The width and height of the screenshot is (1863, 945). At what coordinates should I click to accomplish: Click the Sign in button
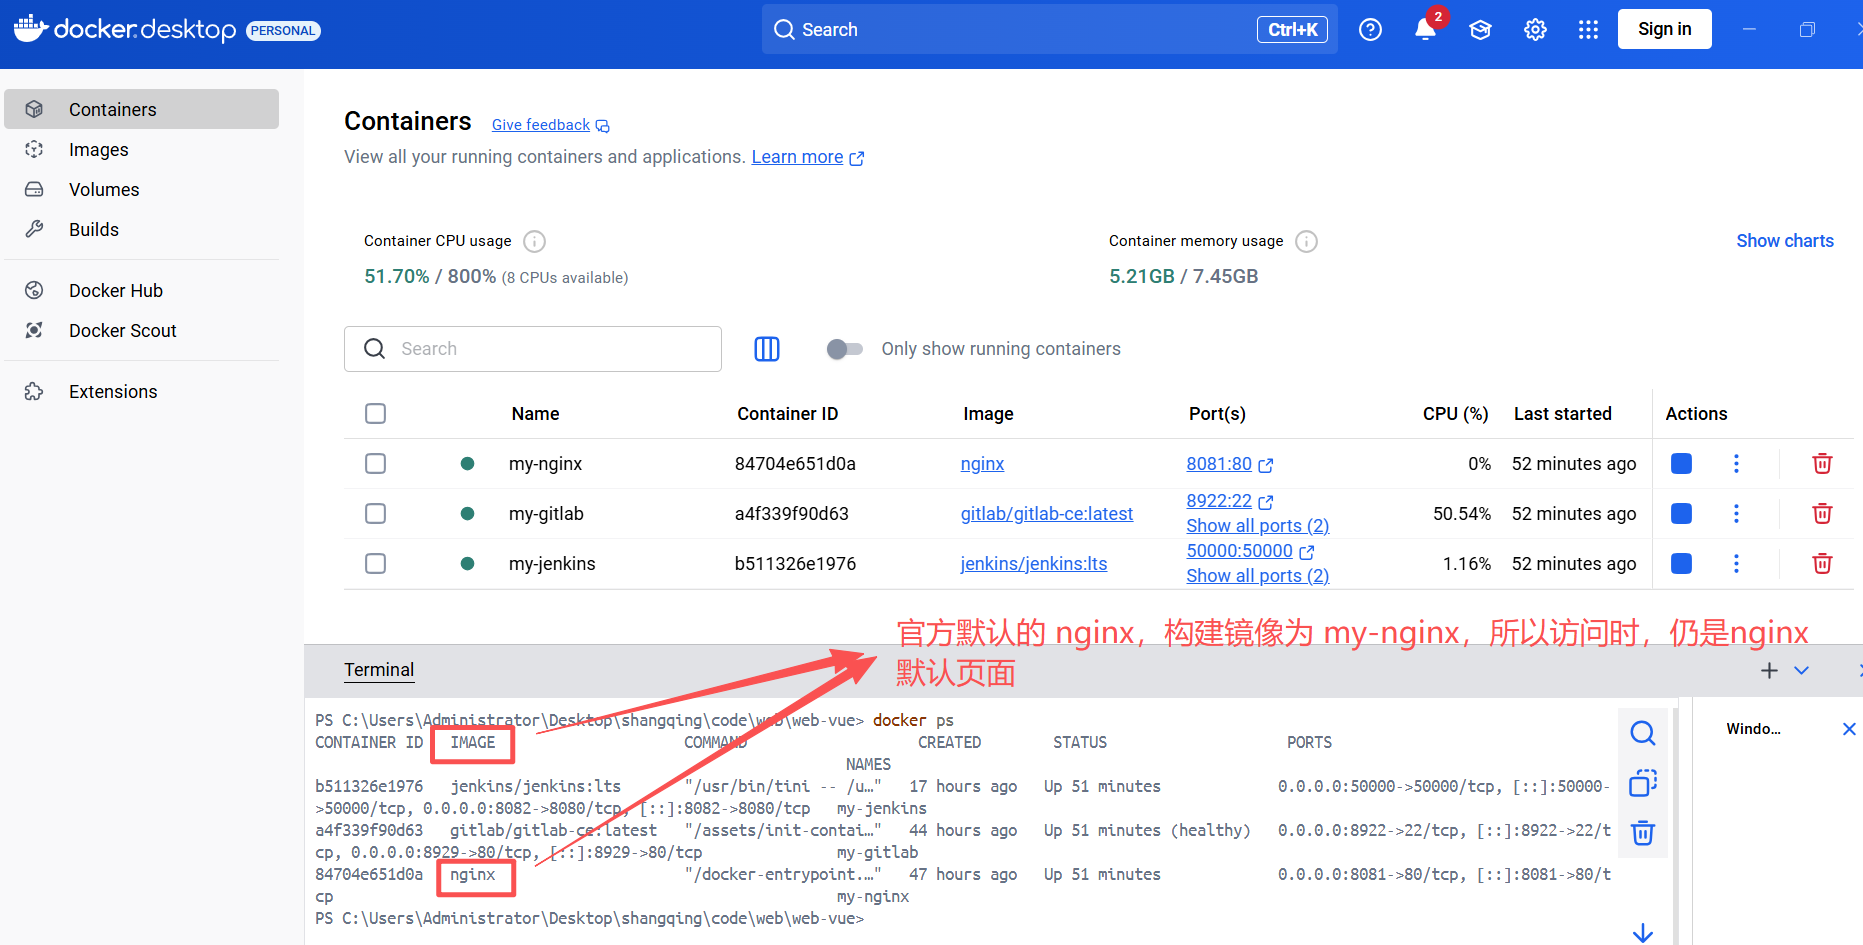pos(1664,29)
